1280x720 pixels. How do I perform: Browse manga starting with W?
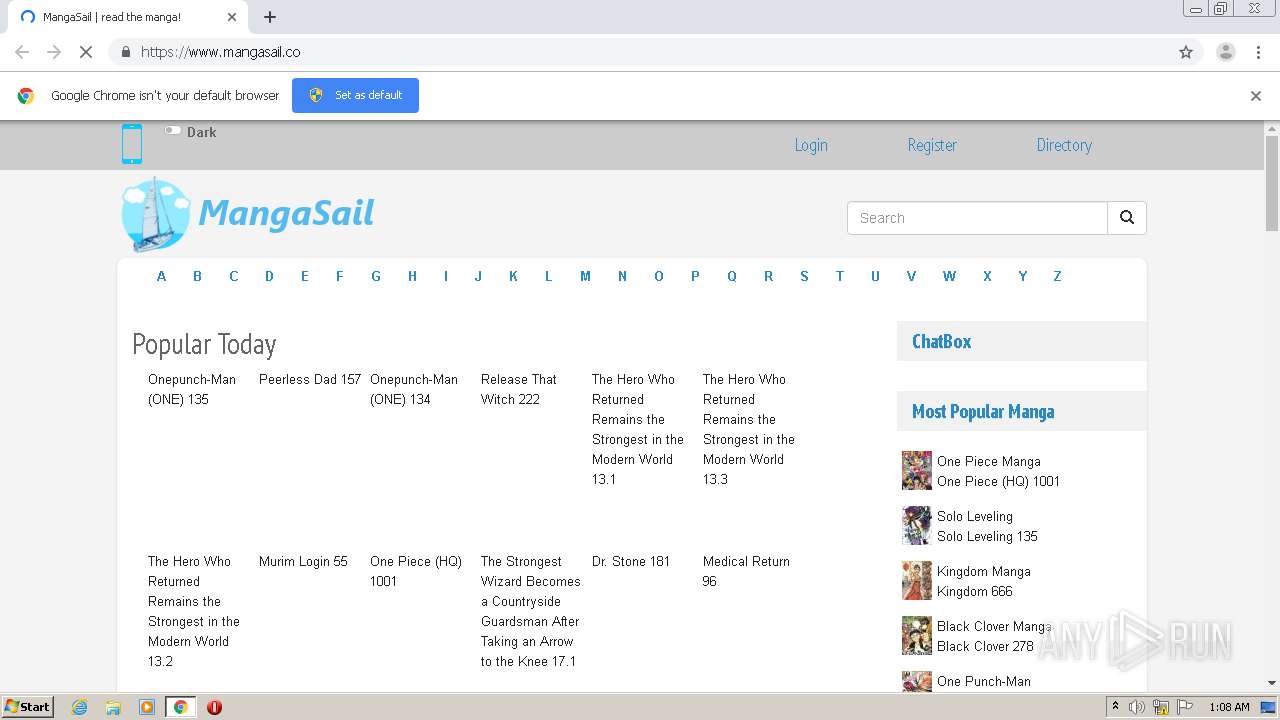click(x=949, y=276)
